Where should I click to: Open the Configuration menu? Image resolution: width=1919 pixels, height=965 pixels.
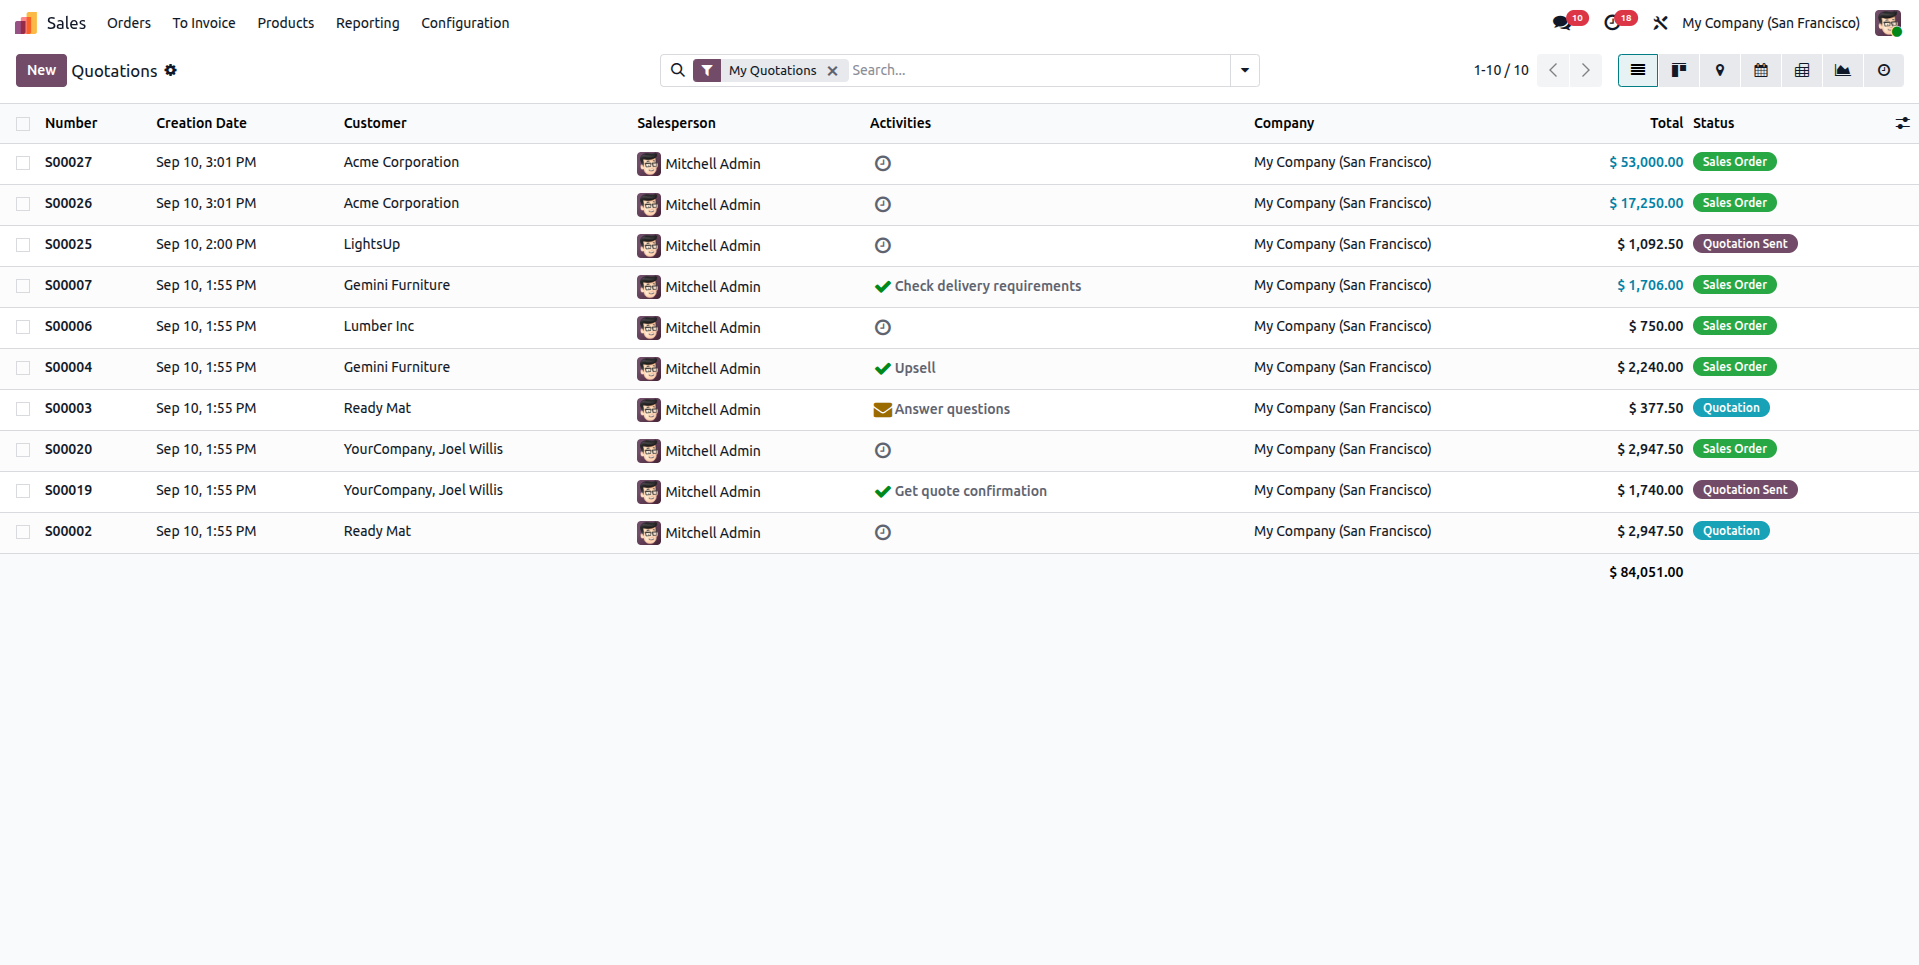465,23
